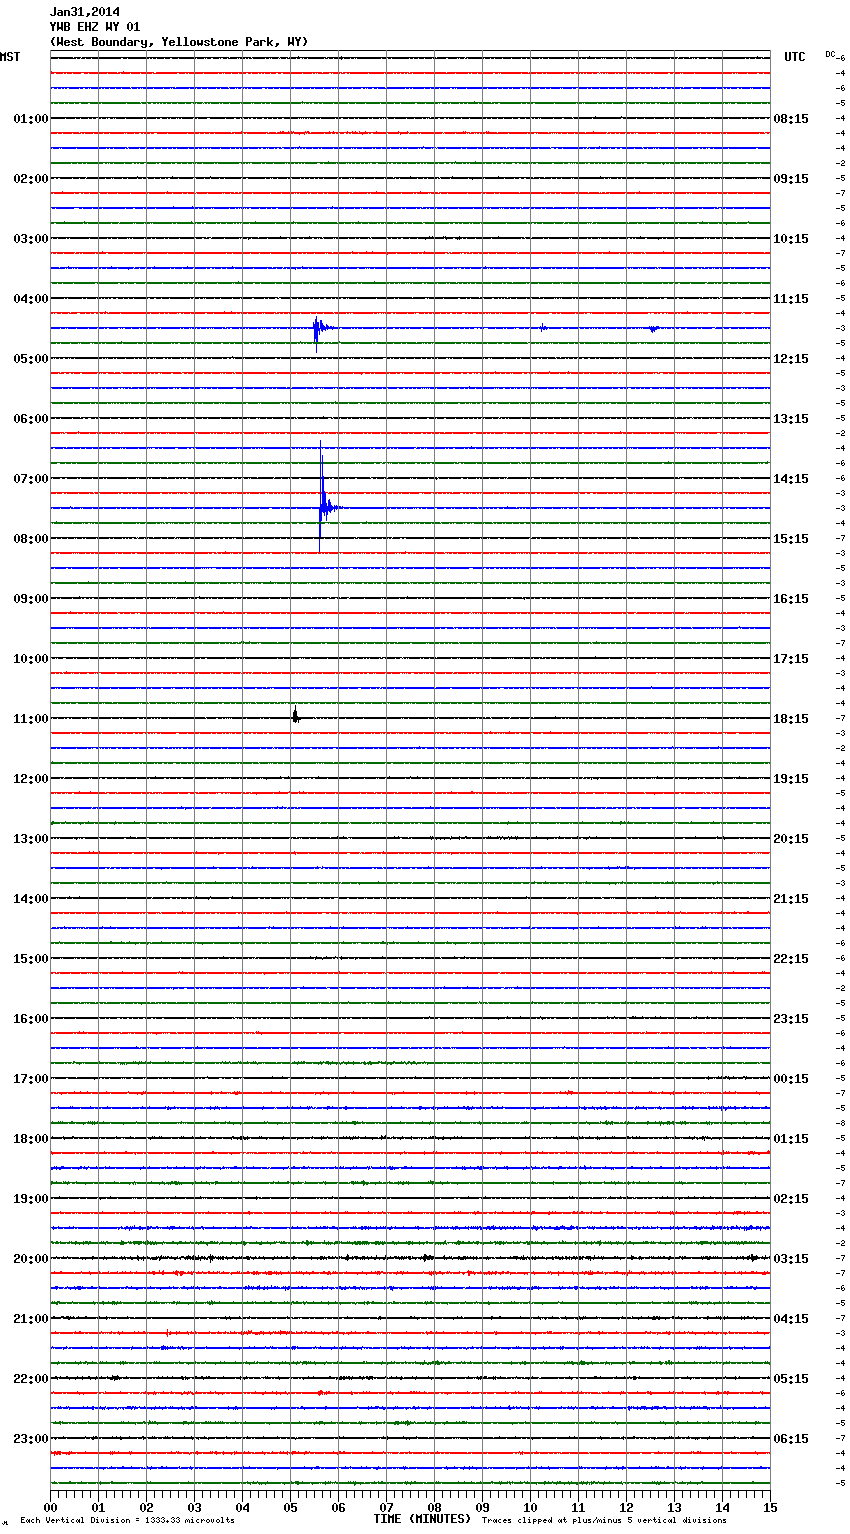The height and width of the screenshot is (1534, 850).
Task: Click the 06:15 UTC time label
Action: click(x=791, y=1439)
